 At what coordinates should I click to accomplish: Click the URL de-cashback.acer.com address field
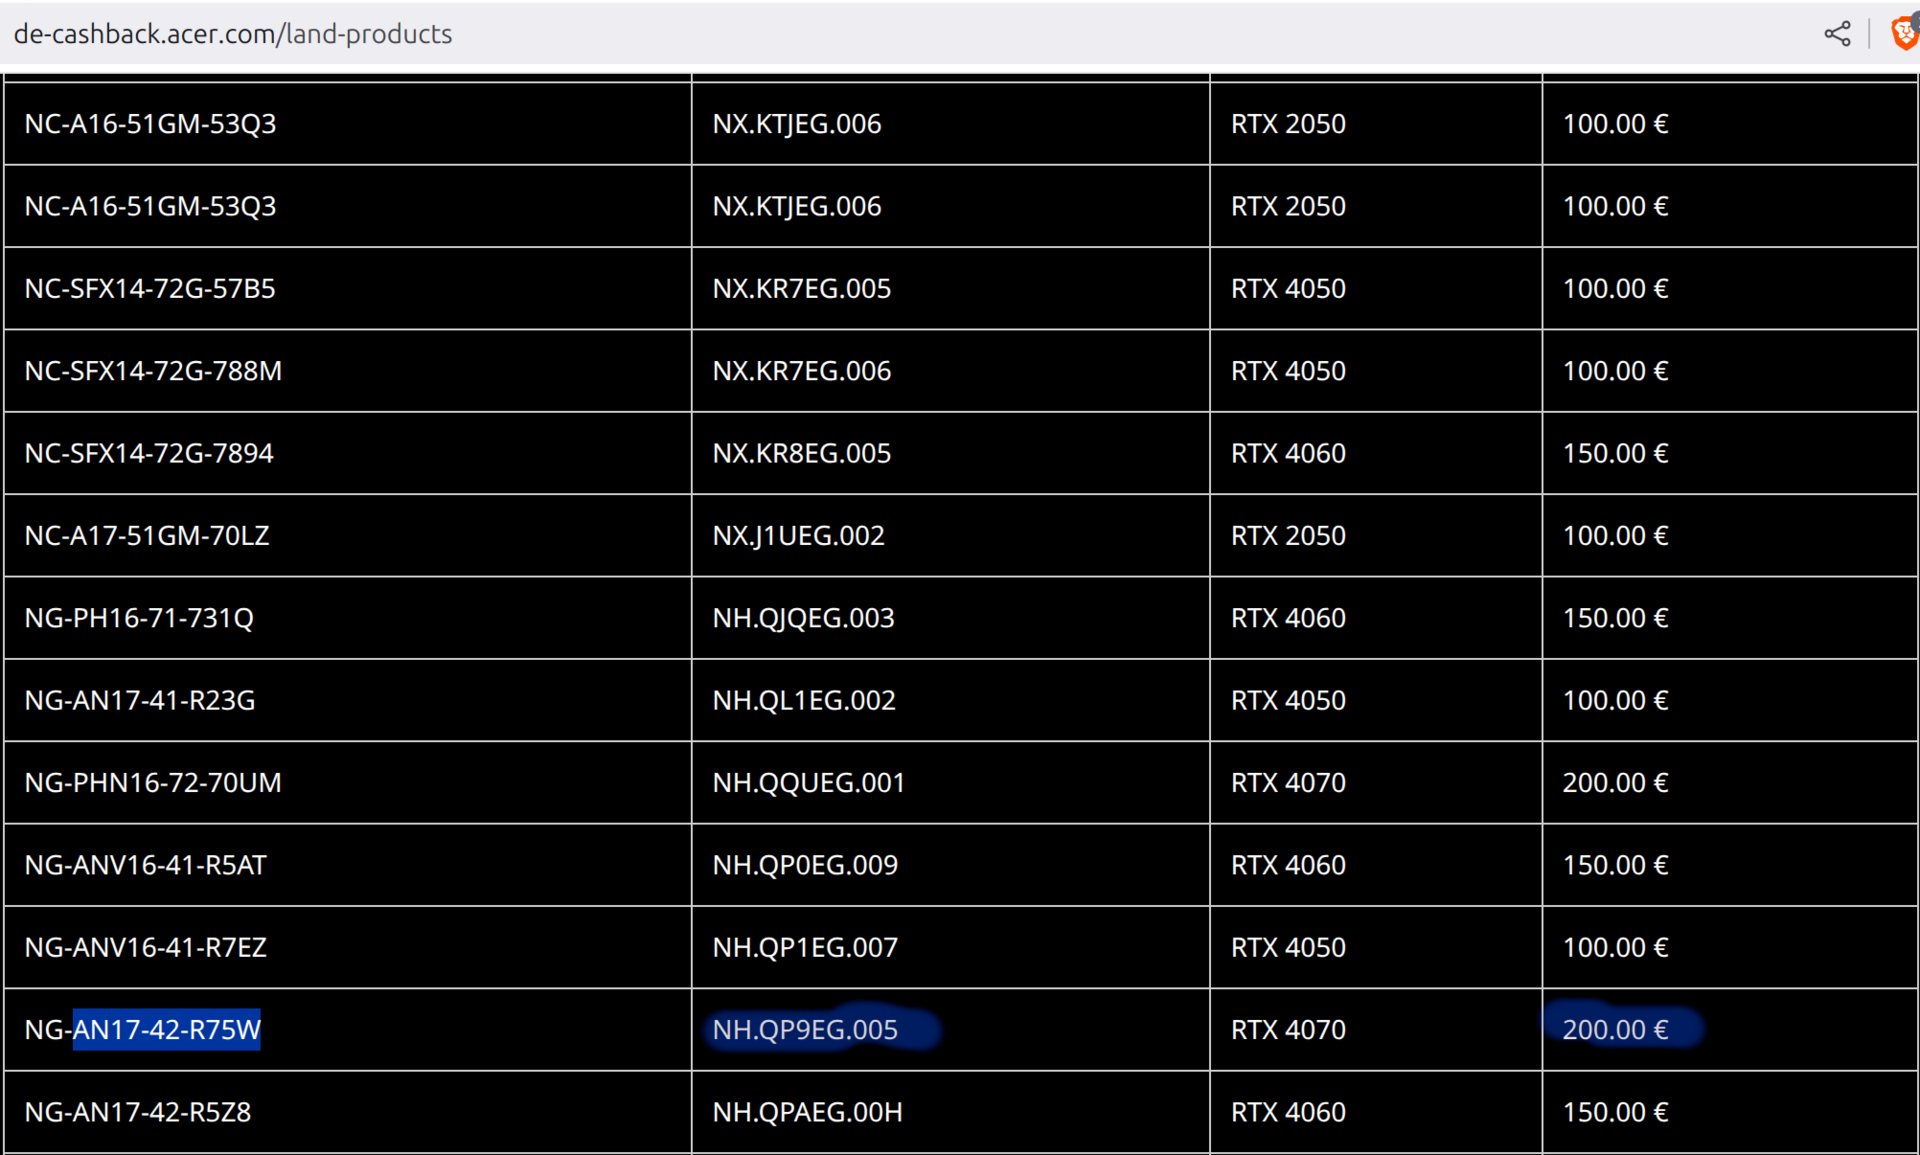[233, 34]
